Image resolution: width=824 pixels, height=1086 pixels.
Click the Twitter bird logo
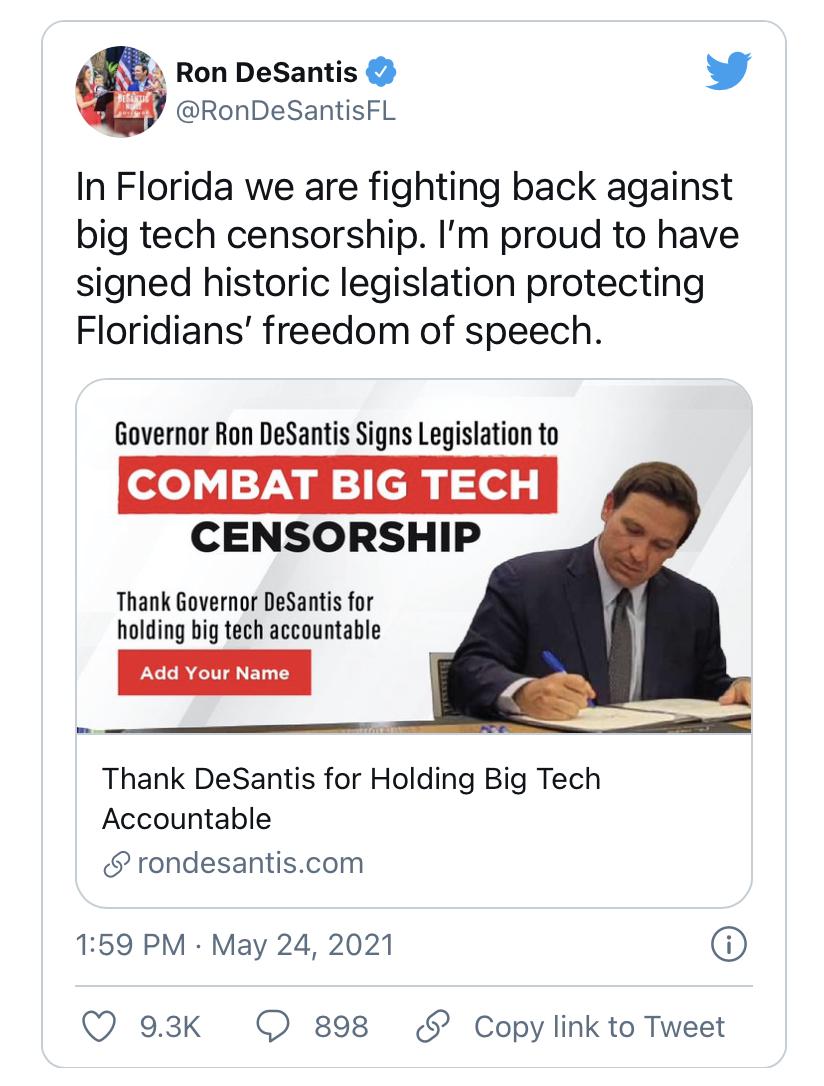tap(727, 72)
